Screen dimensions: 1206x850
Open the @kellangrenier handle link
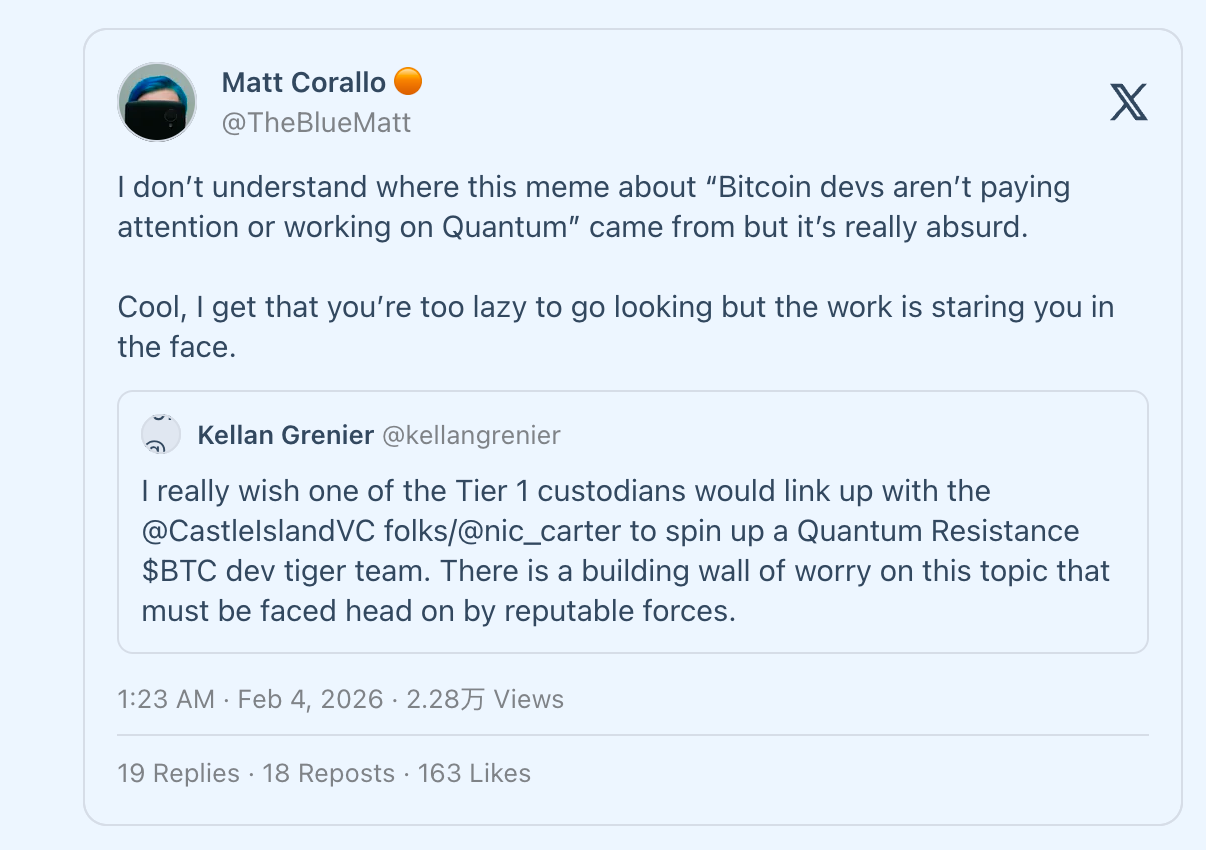472,435
